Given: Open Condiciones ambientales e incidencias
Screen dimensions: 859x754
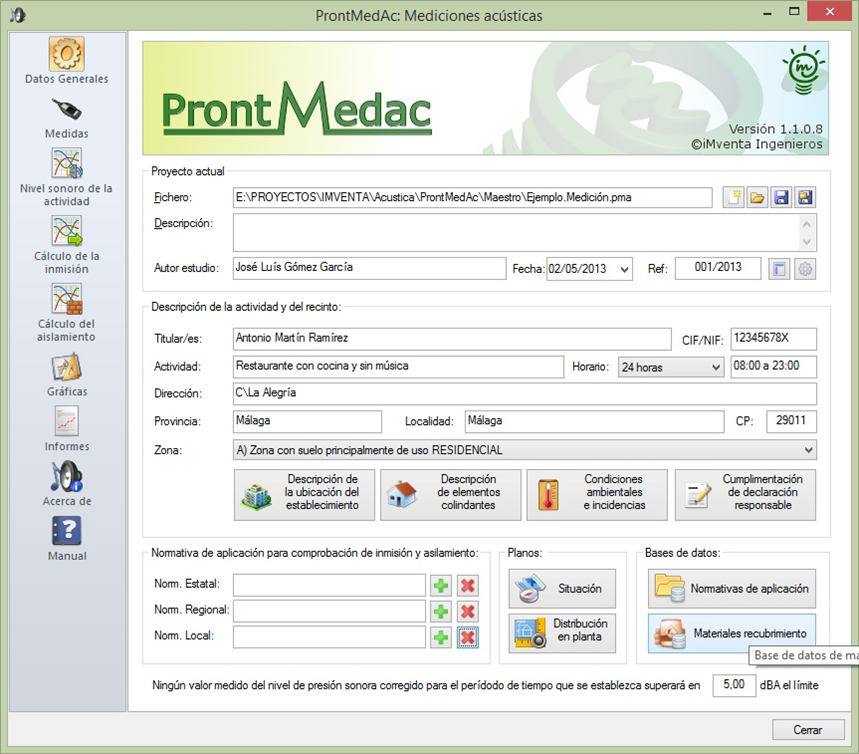Looking at the screenshot, I should (597, 495).
